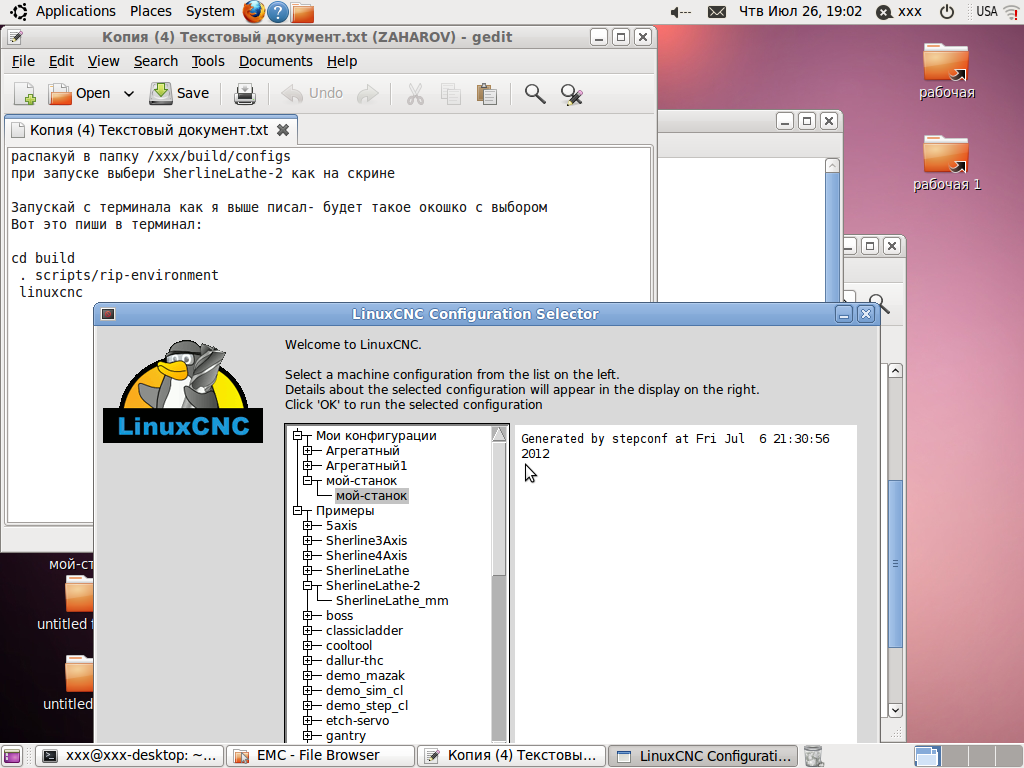Open the Places menu in top panel
Image resolution: width=1024 pixels, height=768 pixels.
tap(150, 11)
